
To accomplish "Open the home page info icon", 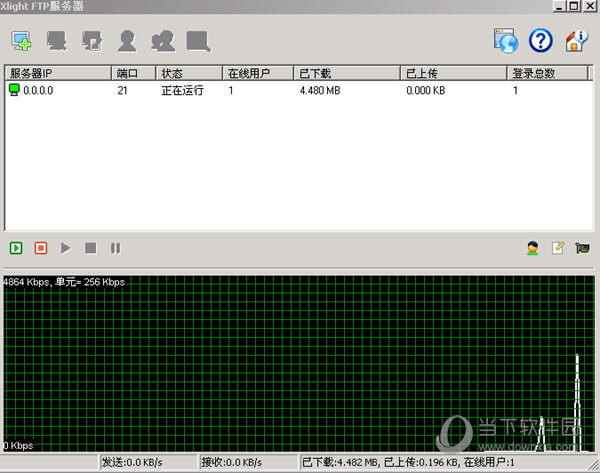I will pos(576,41).
